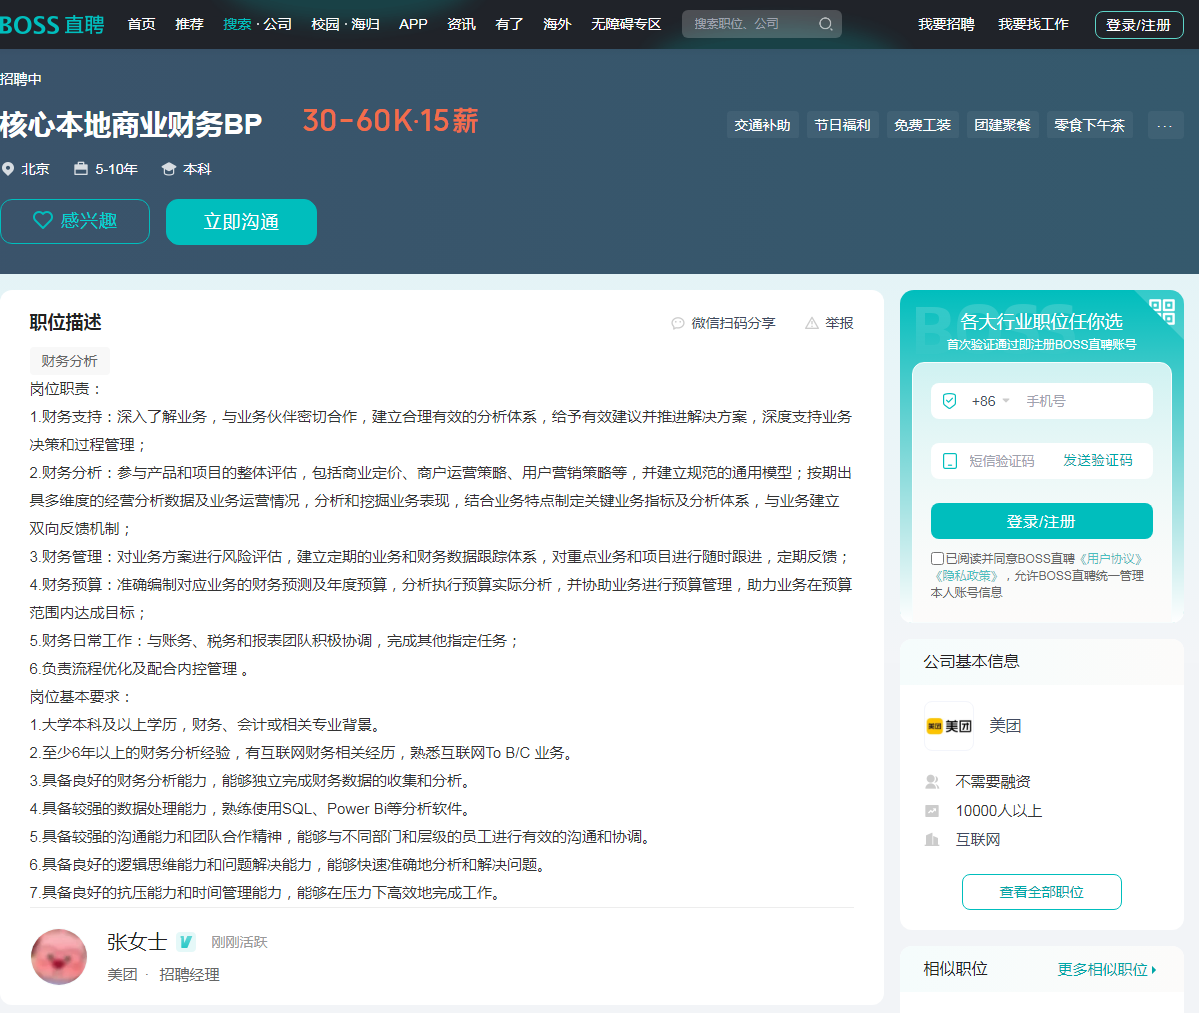Click the heart icon on 感兴趣
1199x1013 pixels.
pyautogui.click(x=42, y=221)
